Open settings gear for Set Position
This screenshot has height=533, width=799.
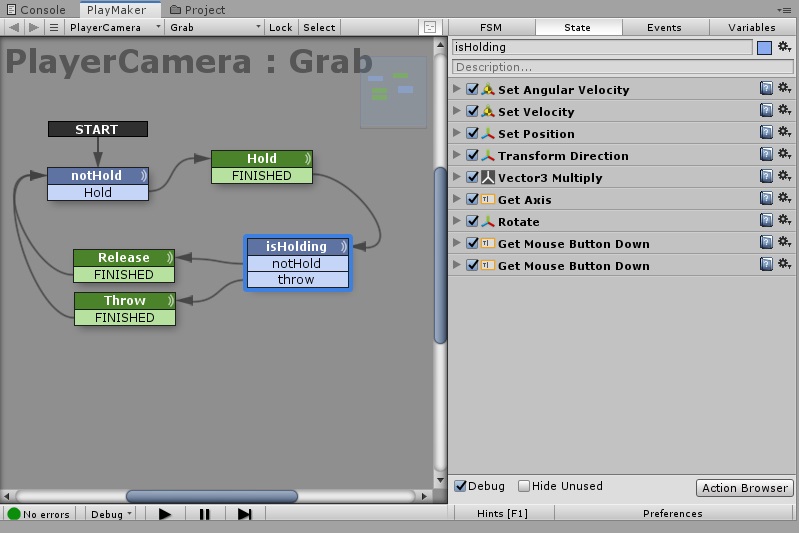(784, 132)
